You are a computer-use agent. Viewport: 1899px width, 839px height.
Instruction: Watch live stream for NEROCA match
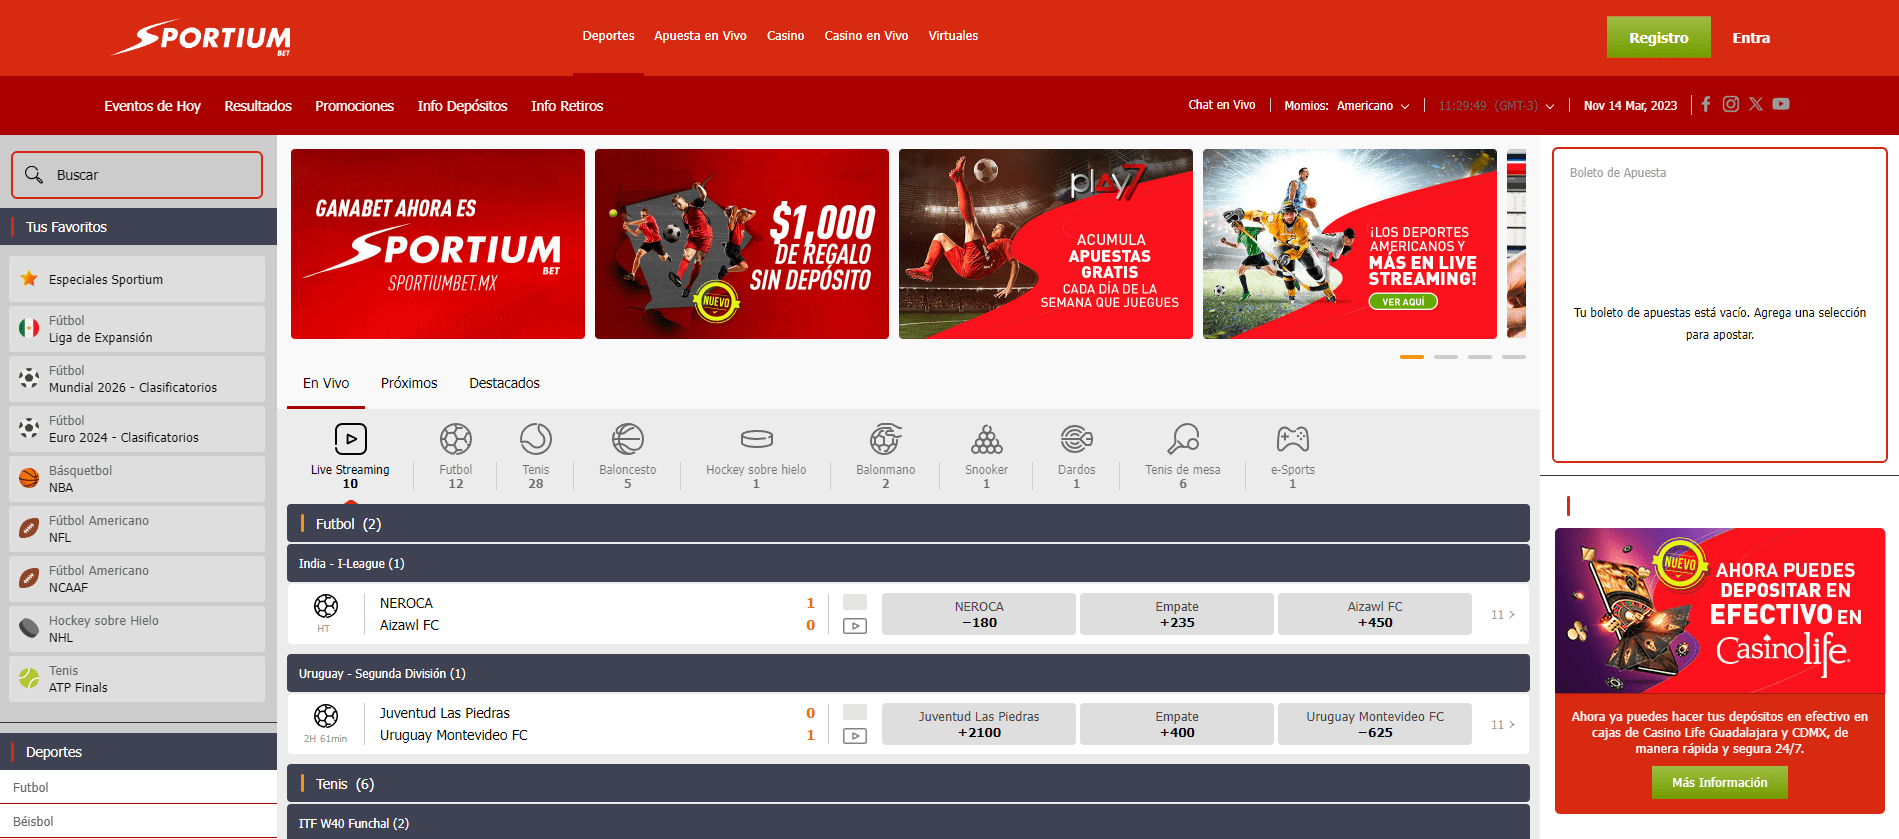click(855, 626)
